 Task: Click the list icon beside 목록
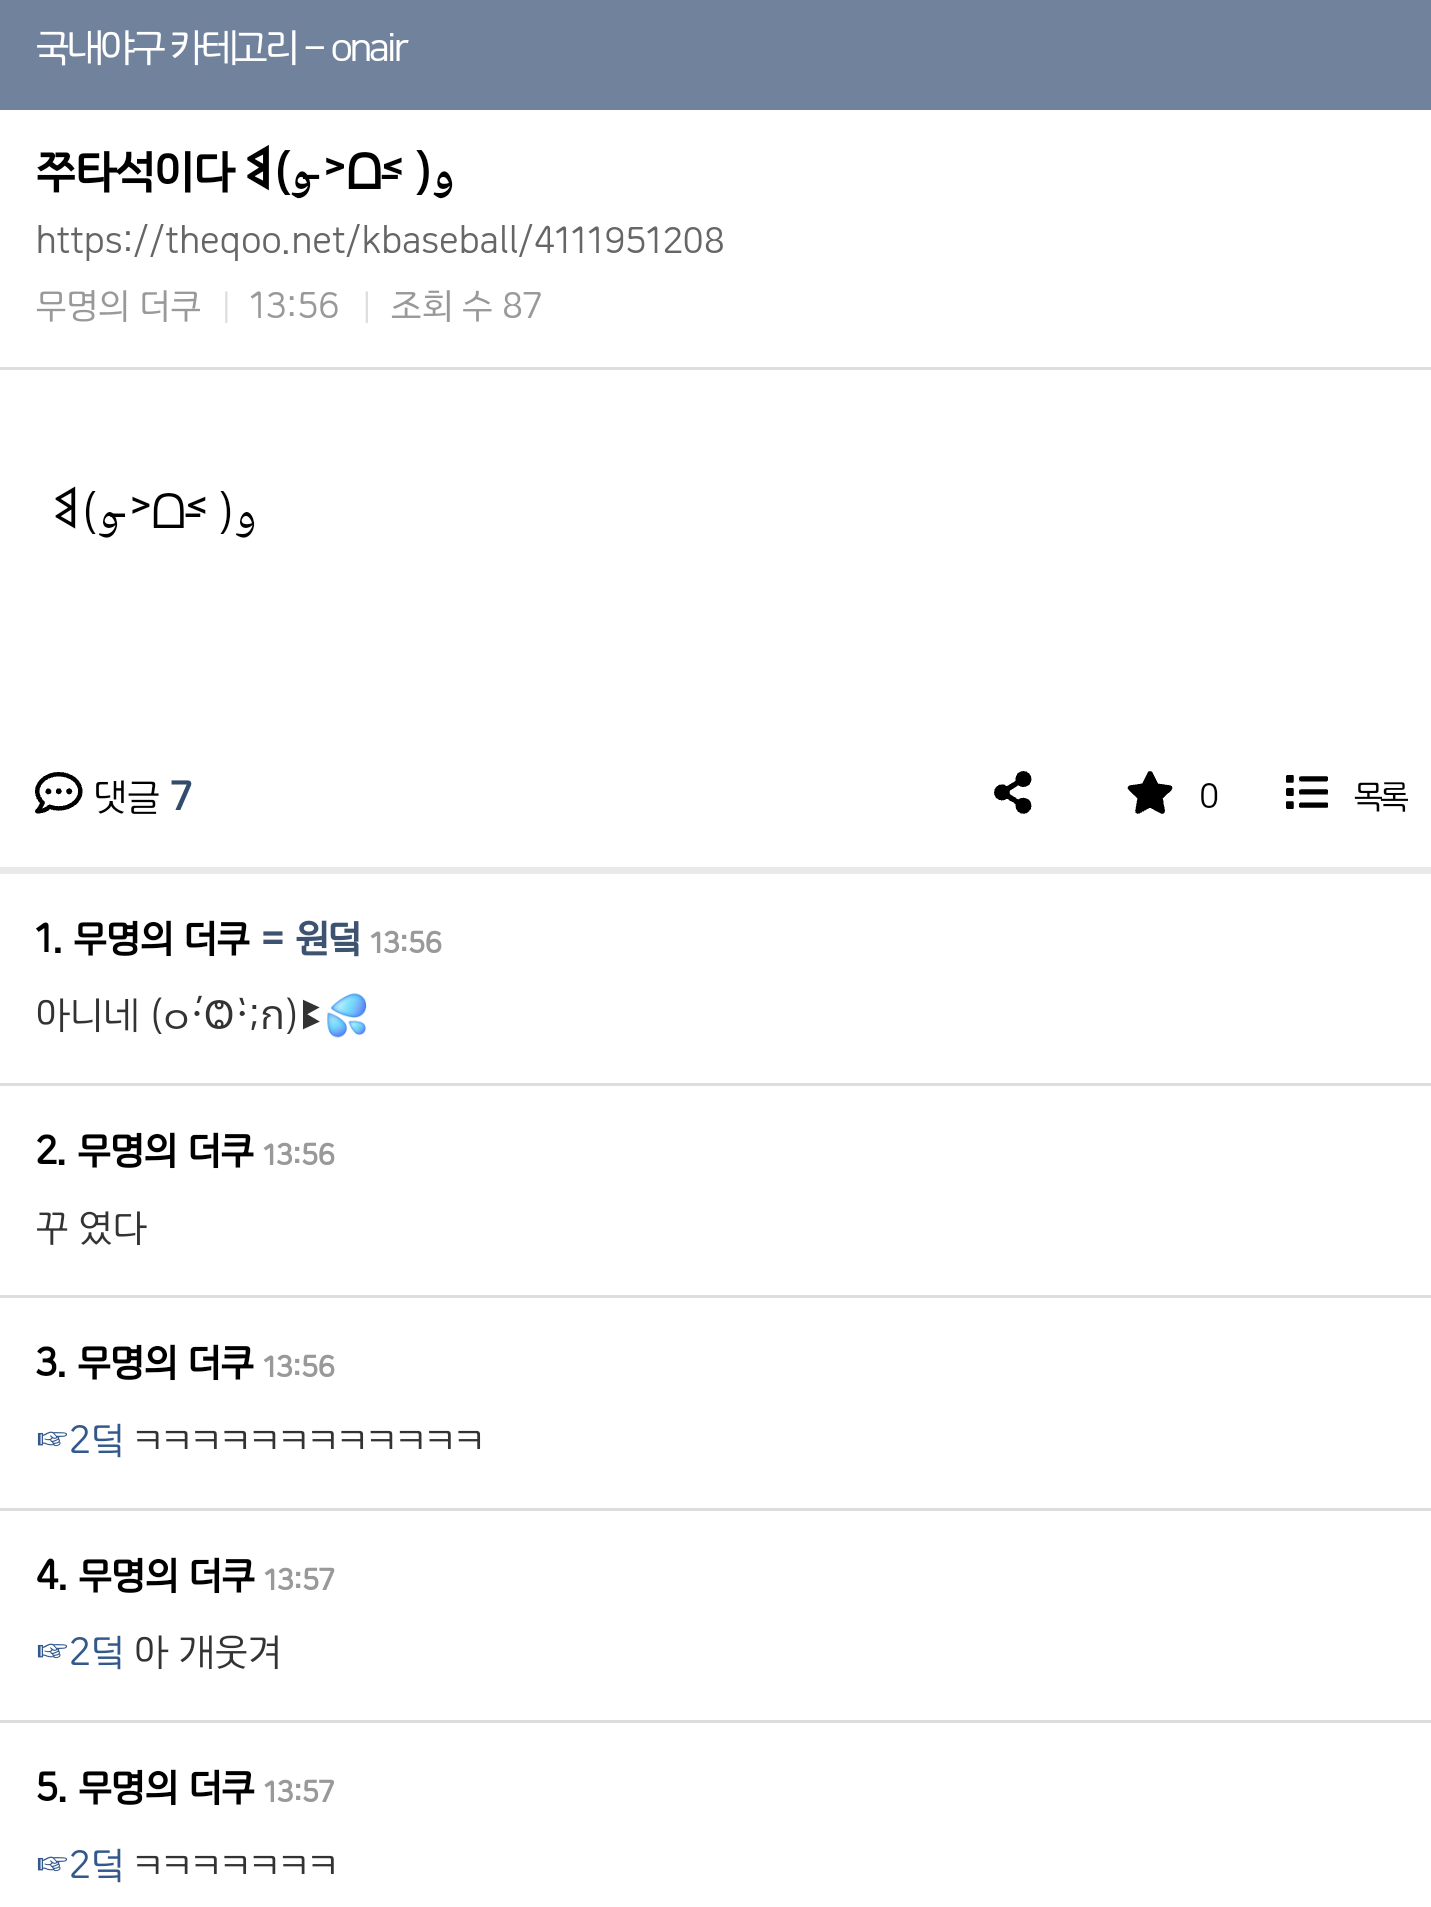tap(1306, 793)
